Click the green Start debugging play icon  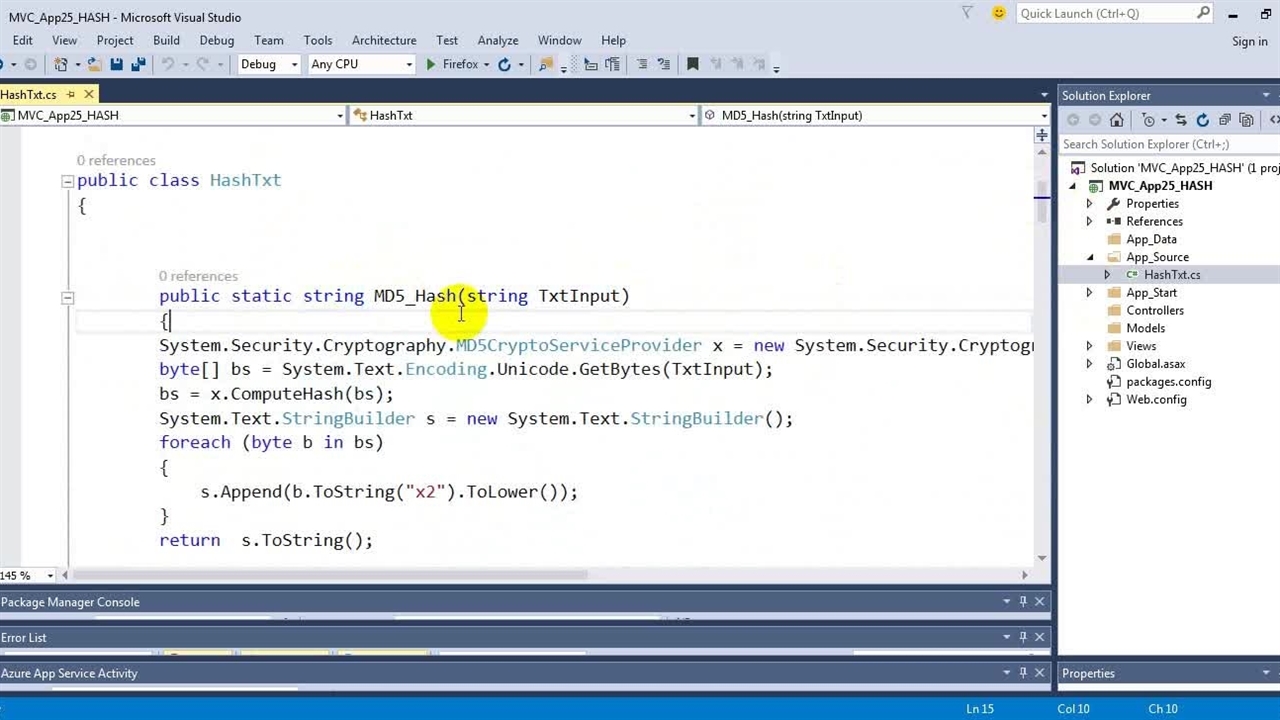tap(430, 64)
